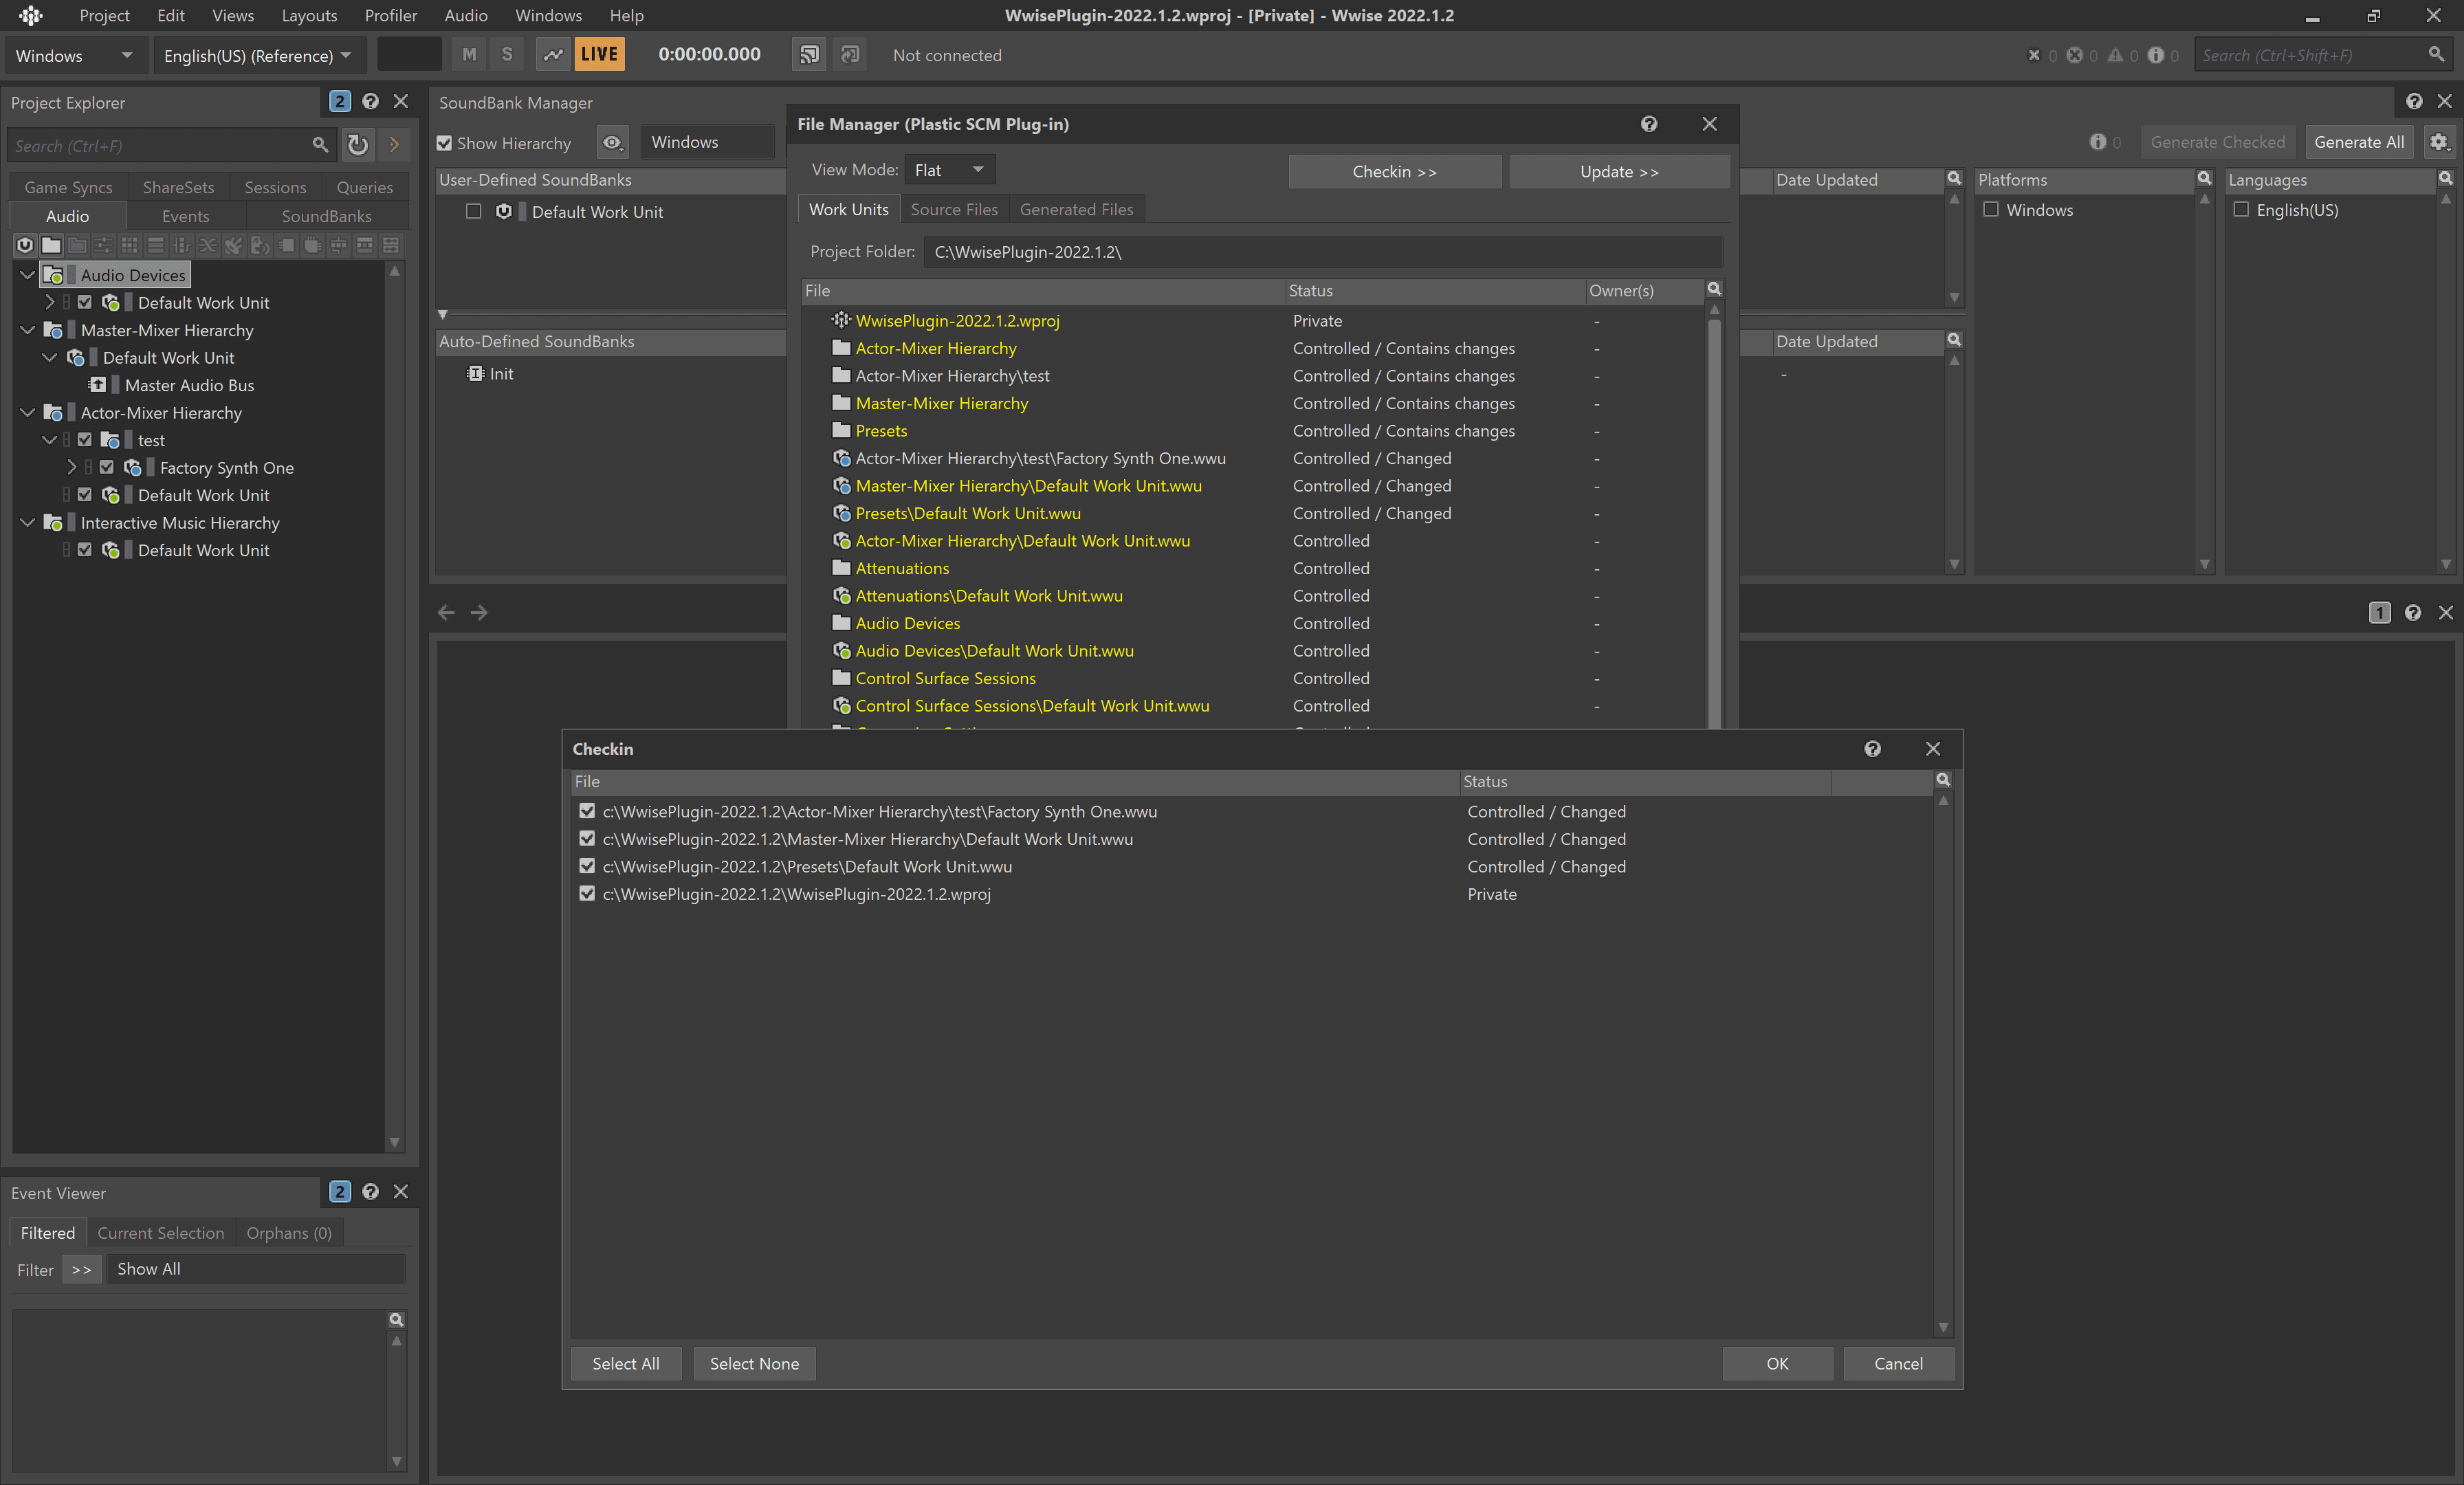Collapse the Master-Mixer Hierarchy tree node

pos(28,330)
